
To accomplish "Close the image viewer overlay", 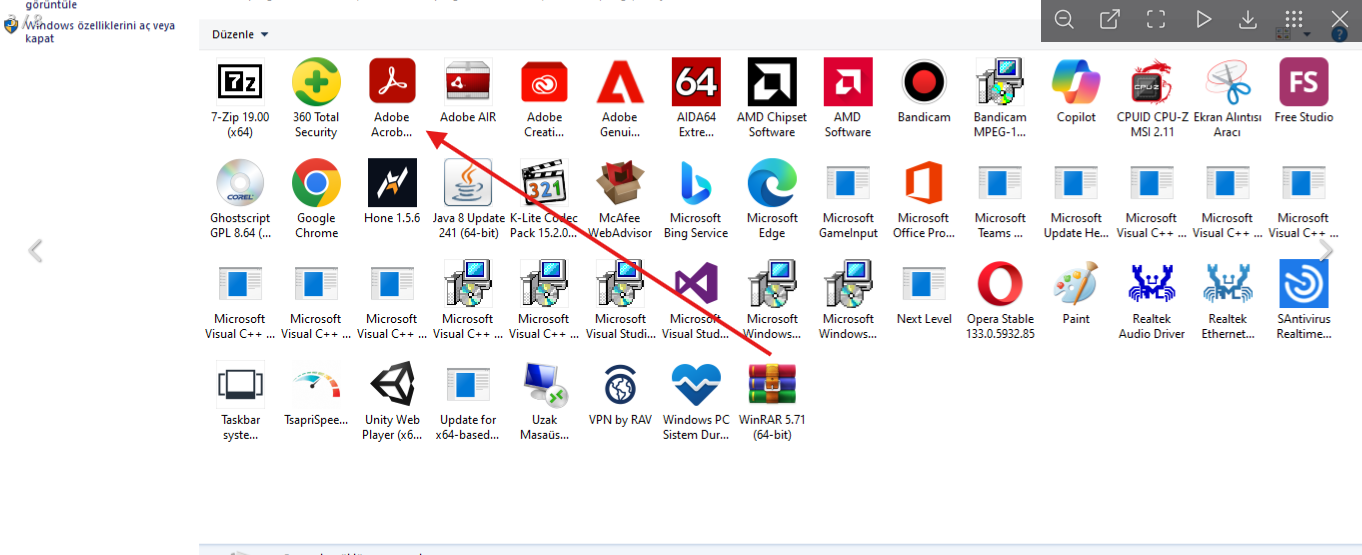I will click(1340, 19).
